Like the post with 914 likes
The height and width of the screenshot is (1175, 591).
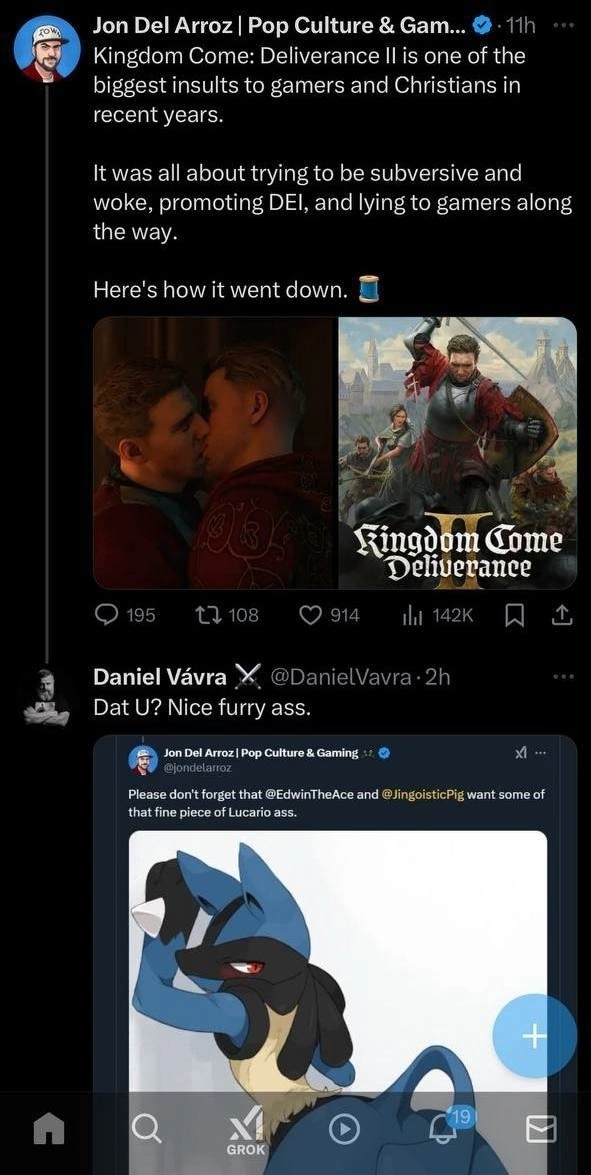tap(330, 615)
